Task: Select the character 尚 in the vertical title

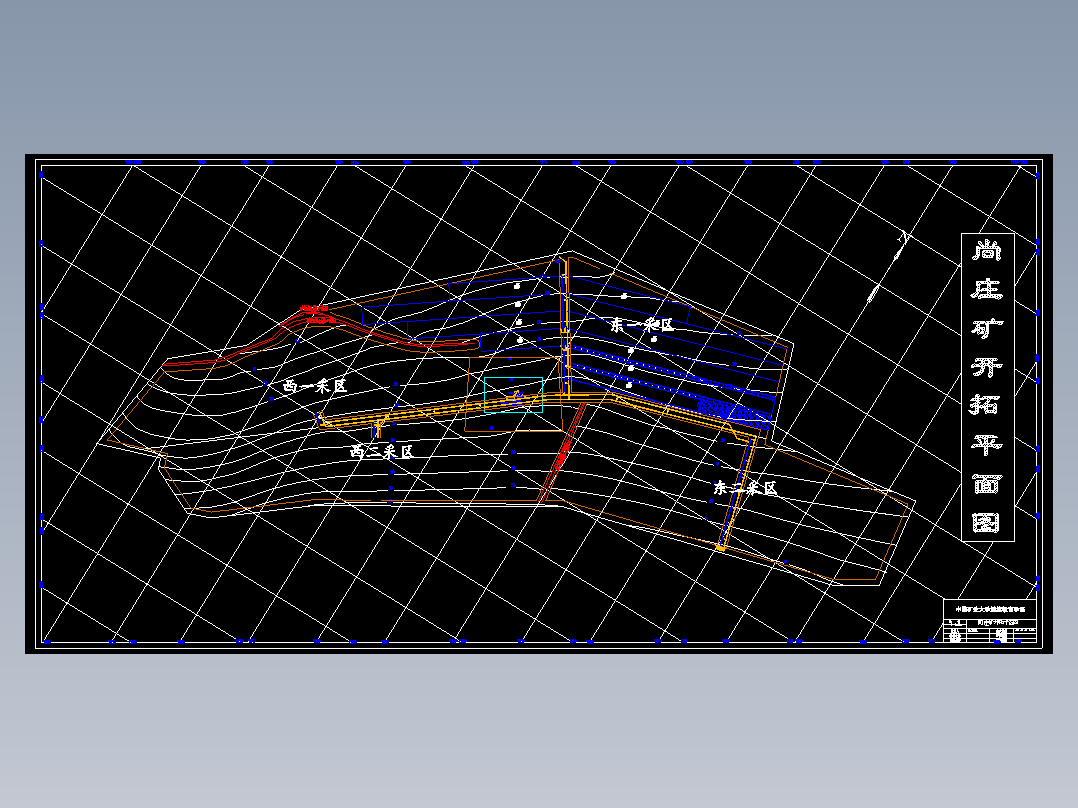Action: tap(987, 249)
